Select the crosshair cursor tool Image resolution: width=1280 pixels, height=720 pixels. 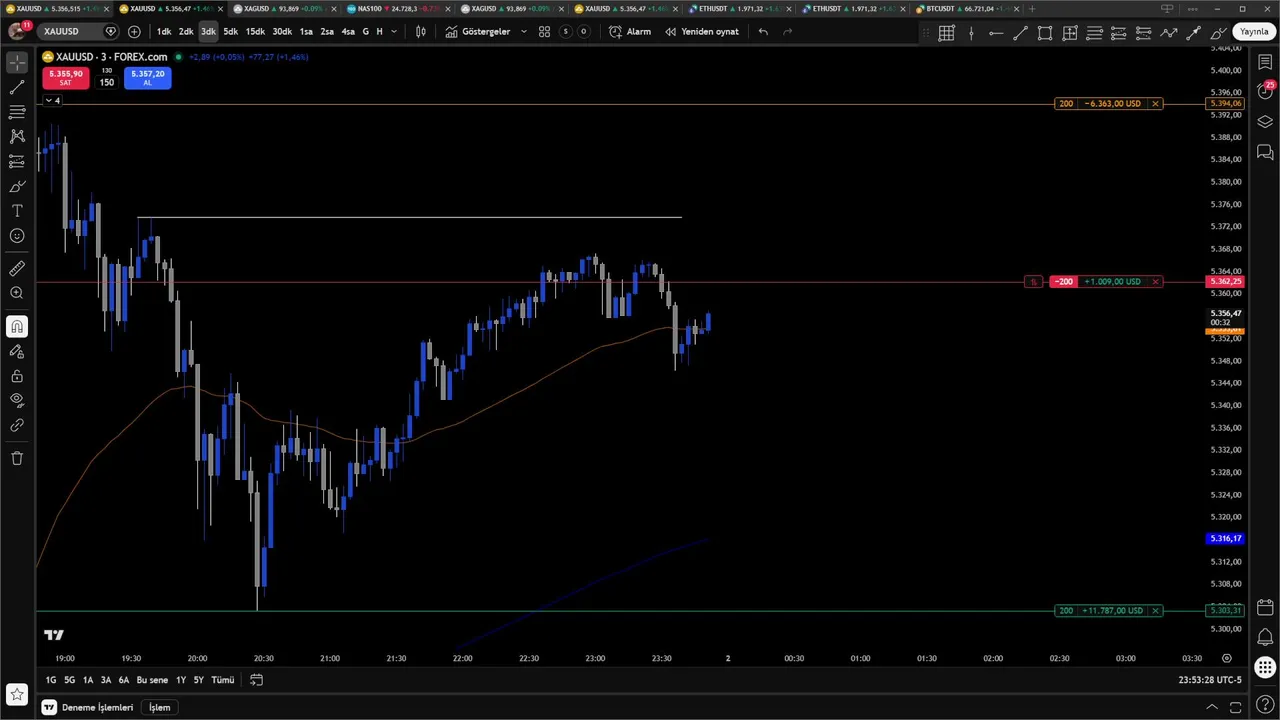17,63
